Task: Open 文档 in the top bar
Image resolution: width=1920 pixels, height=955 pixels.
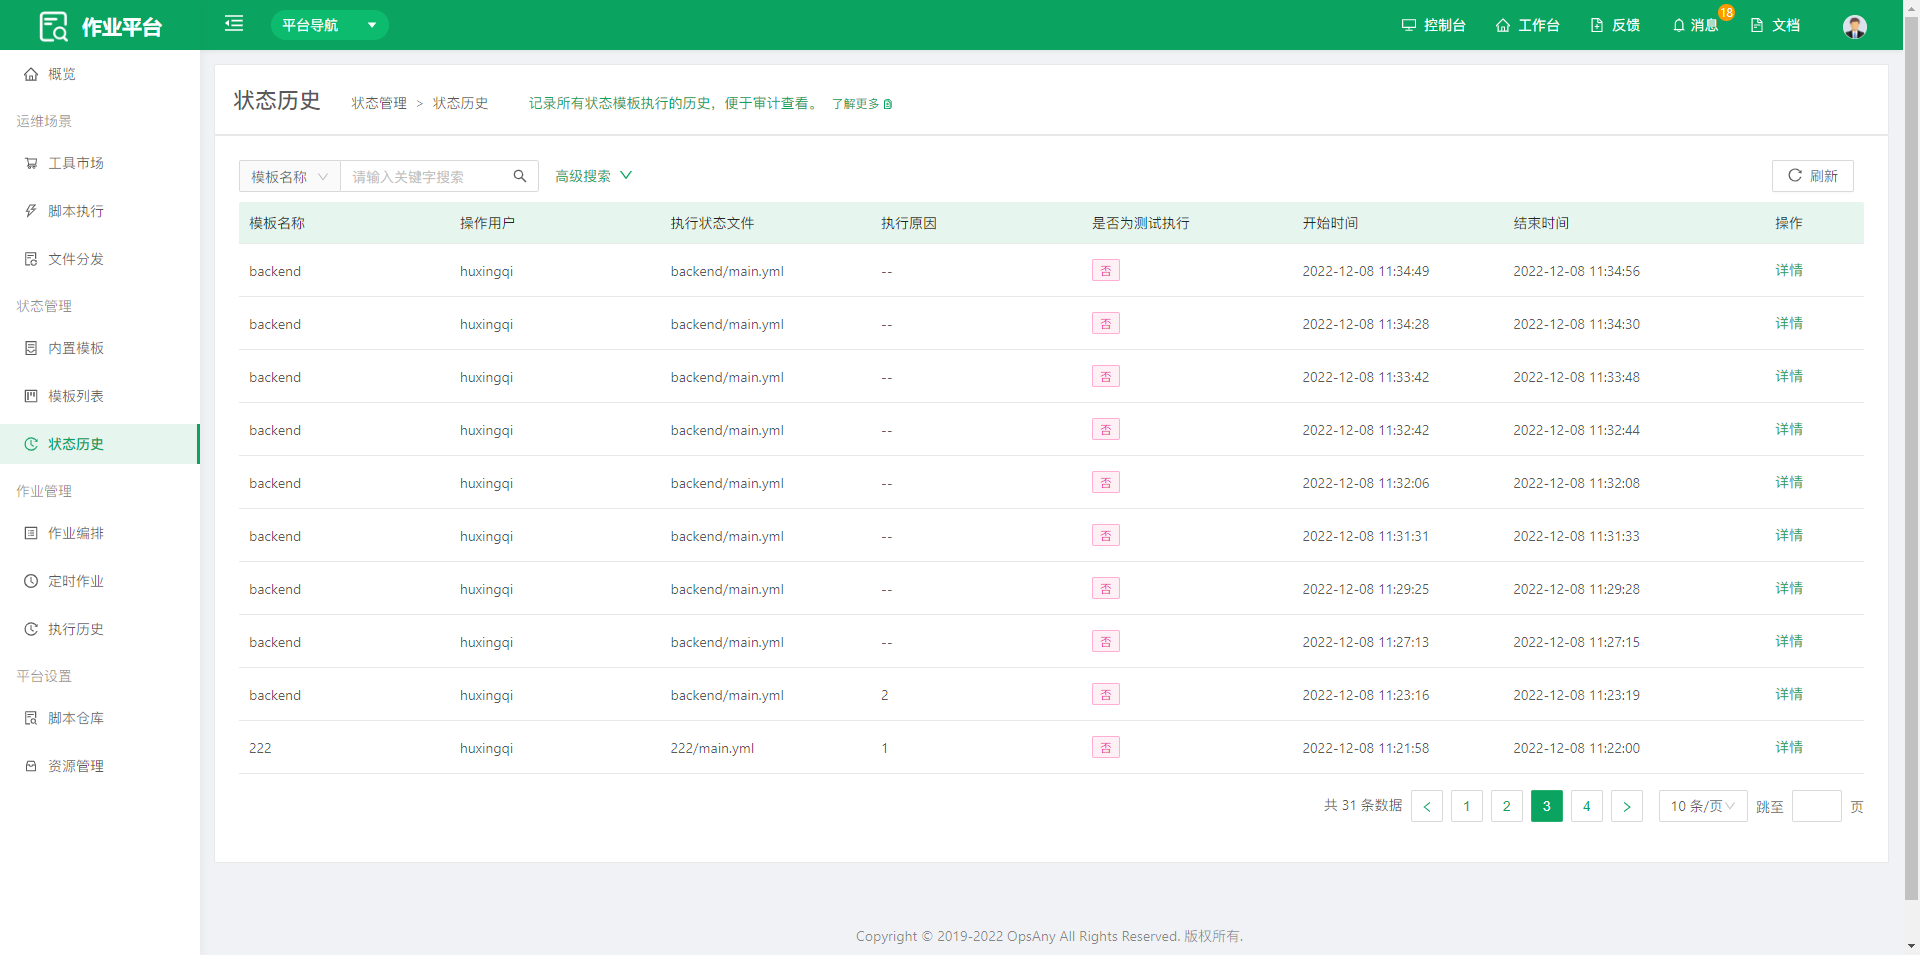Action: [x=1775, y=25]
